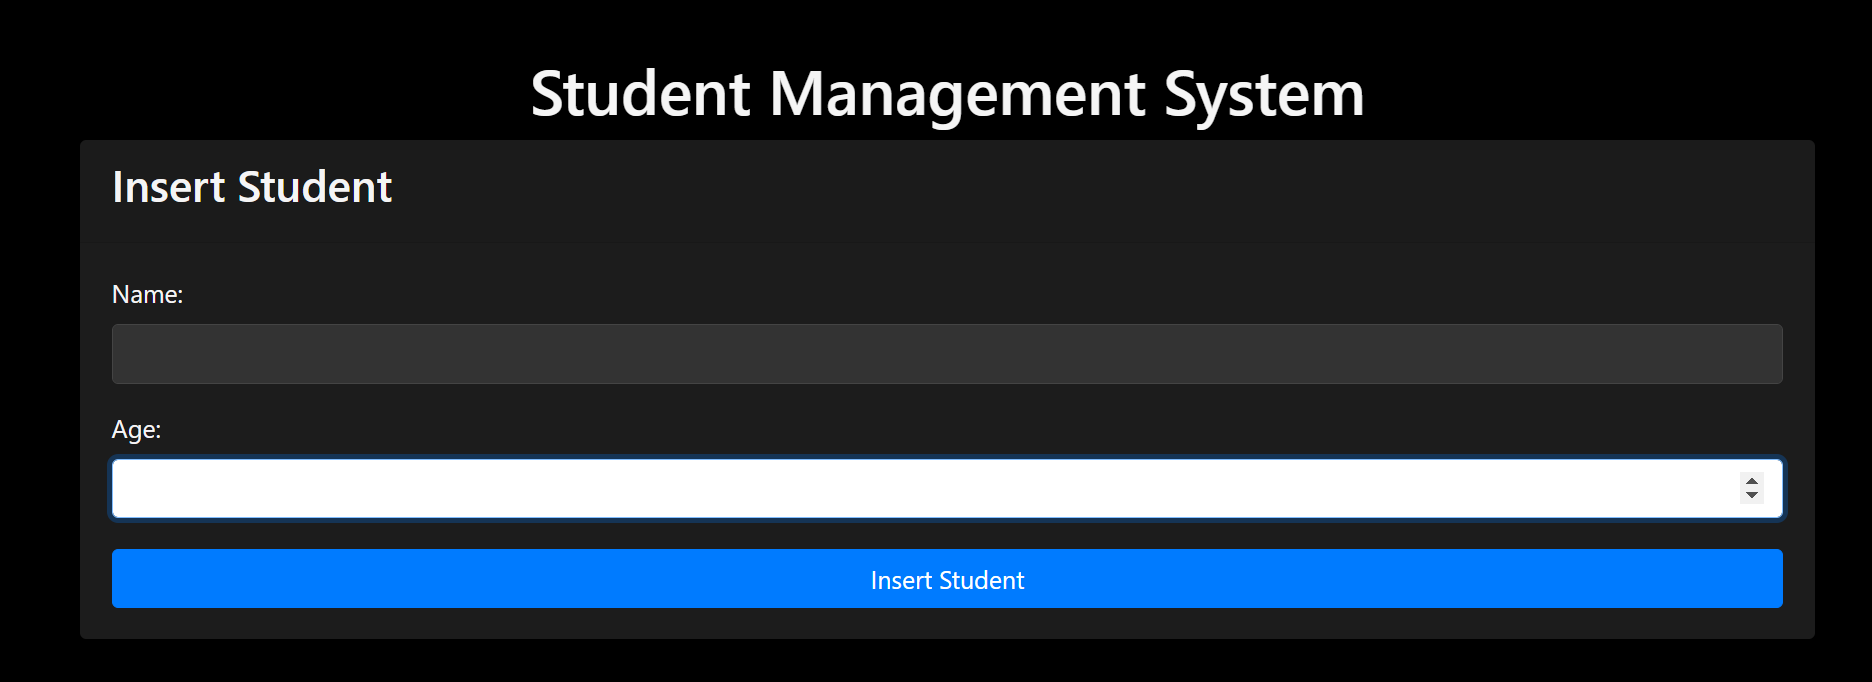Click the "Insert Student" card heading
This screenshot has height=682, width=1872.
point(252,187)
